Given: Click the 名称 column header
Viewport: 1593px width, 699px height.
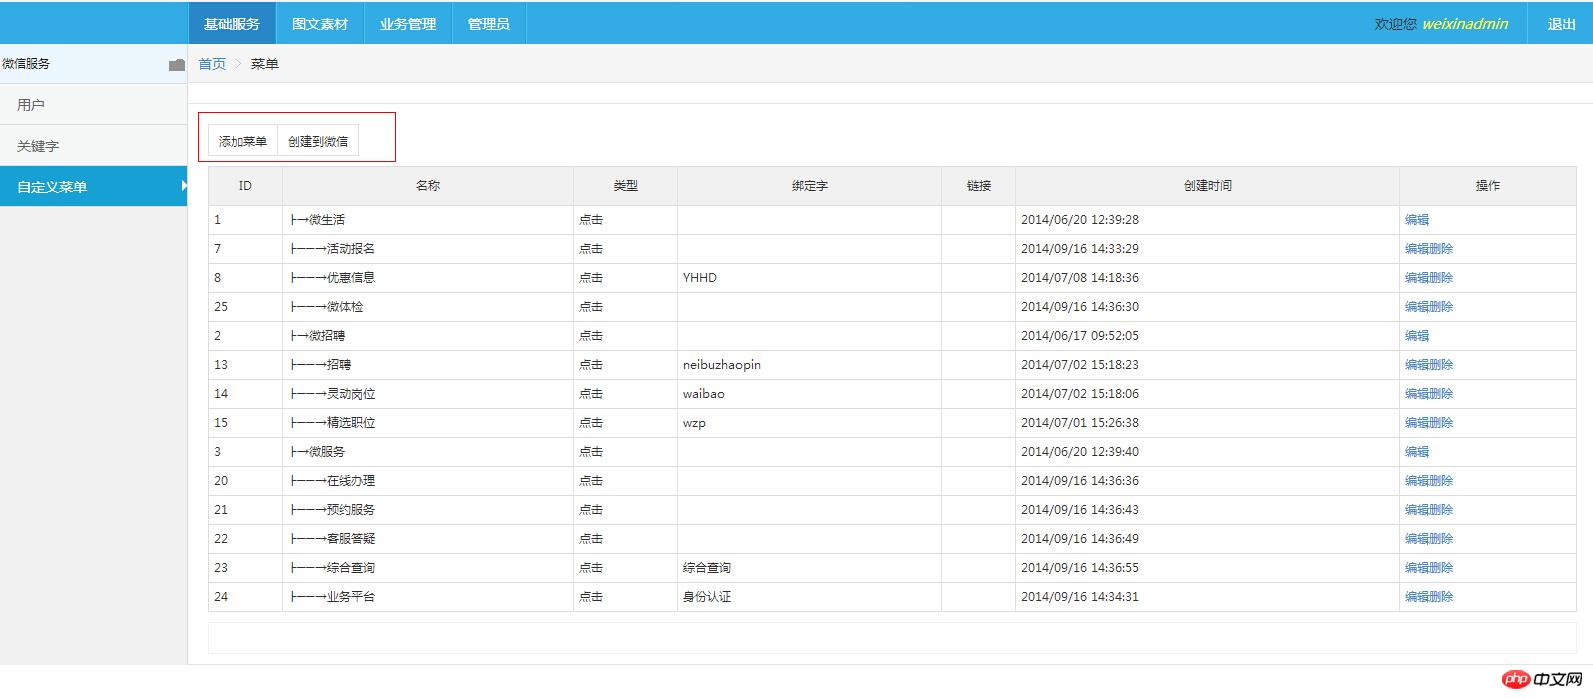Looking at the screenshot, I should coord(428,186).
